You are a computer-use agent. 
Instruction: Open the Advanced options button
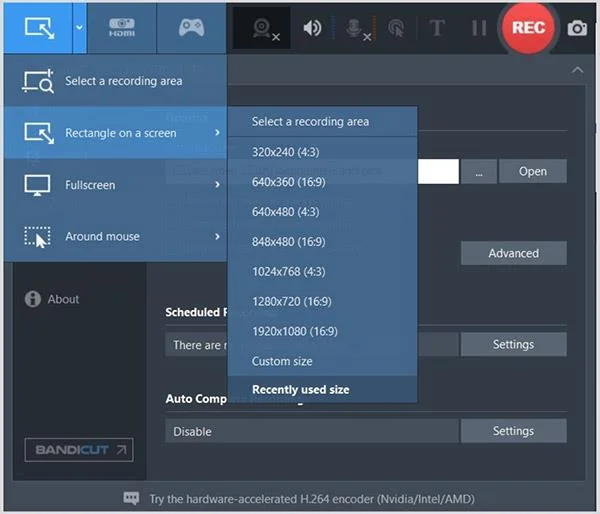point(514,253)
